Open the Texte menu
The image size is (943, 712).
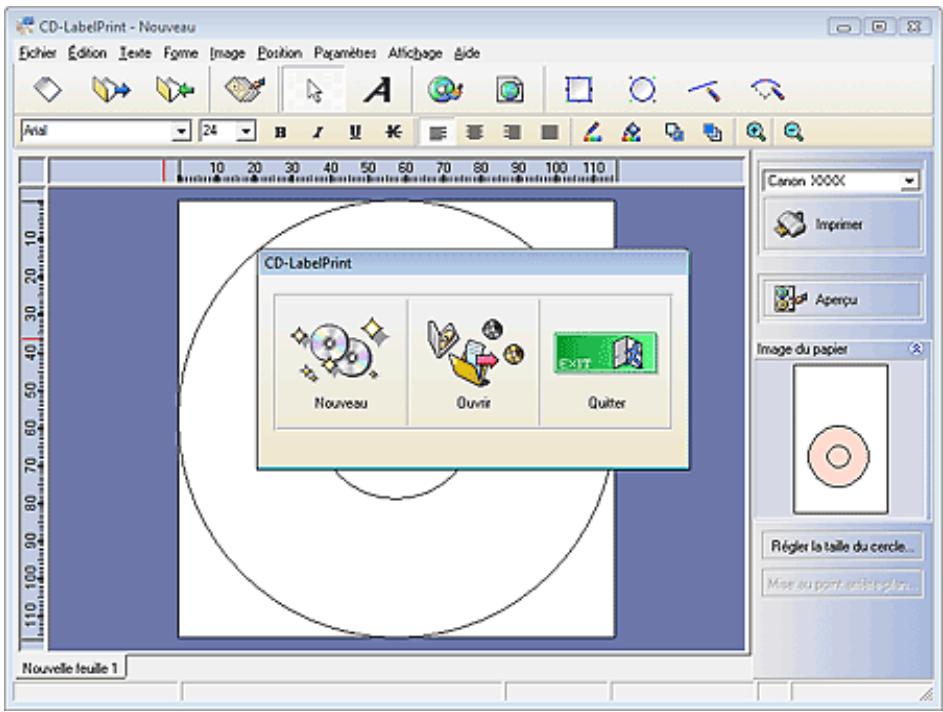click(135, 53)
